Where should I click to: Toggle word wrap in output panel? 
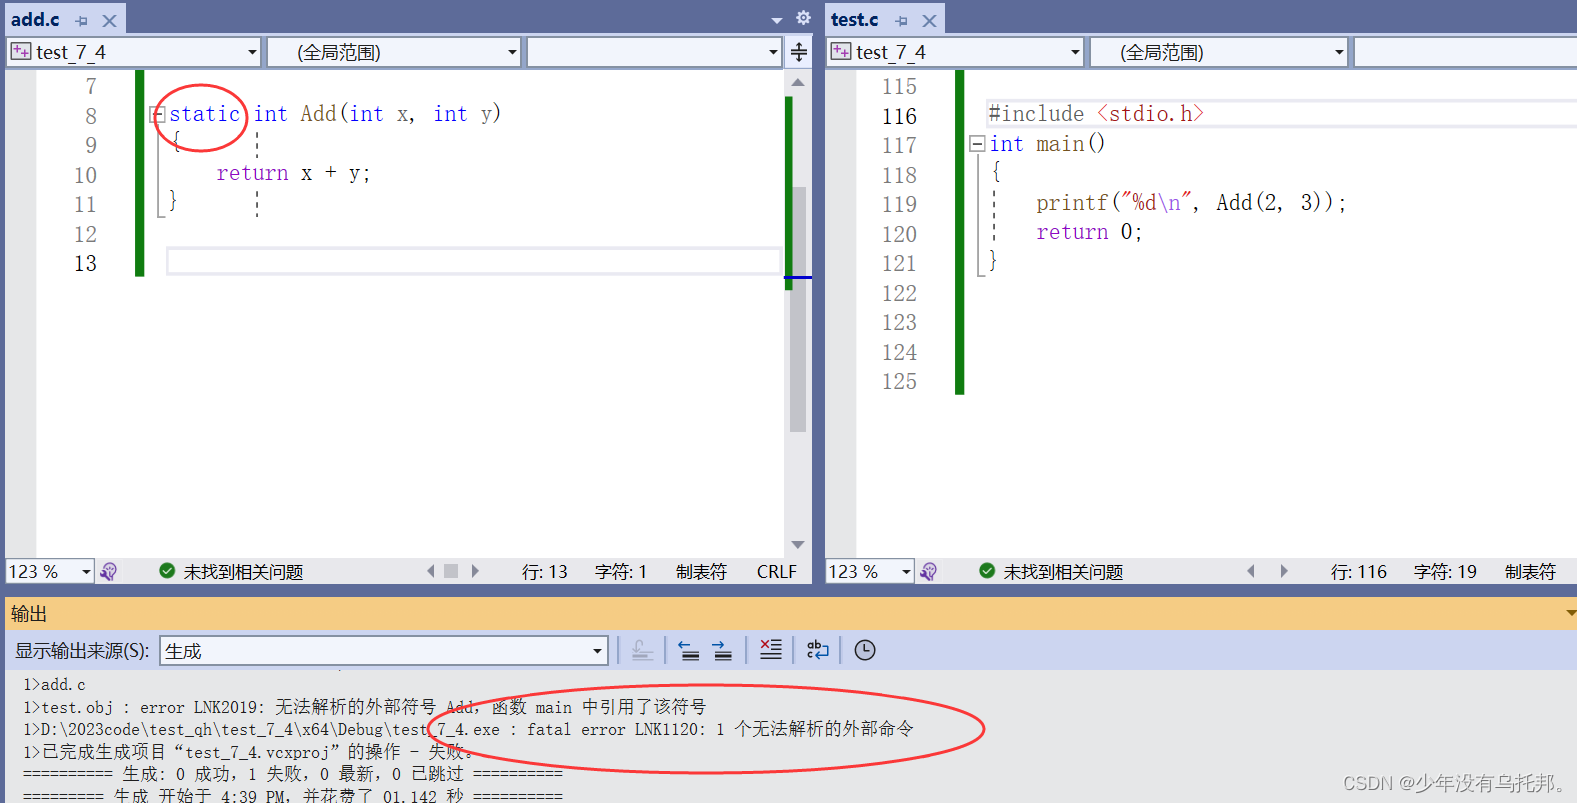(x=818, y=651)
